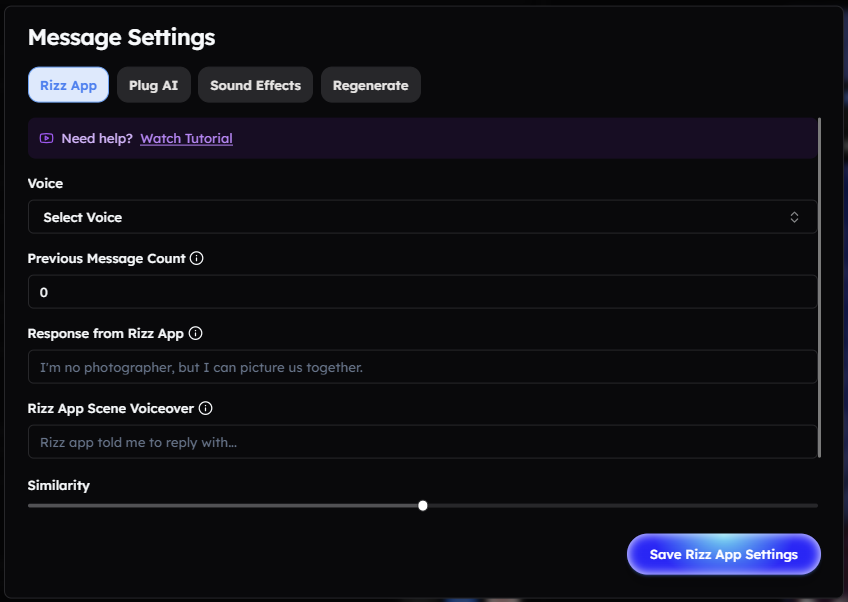Select the Sound Effects tab

click(255, 85)
